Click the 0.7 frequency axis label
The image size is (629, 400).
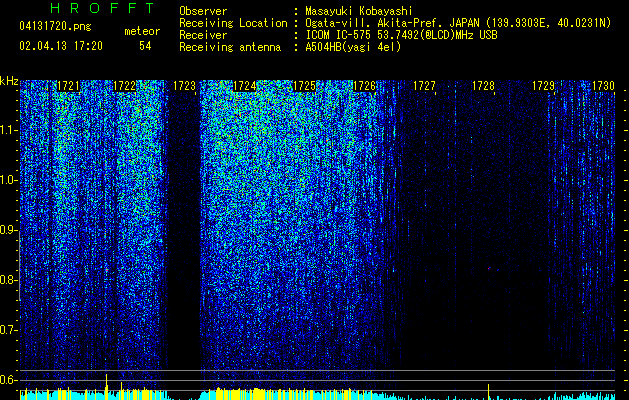pos(9,330)
